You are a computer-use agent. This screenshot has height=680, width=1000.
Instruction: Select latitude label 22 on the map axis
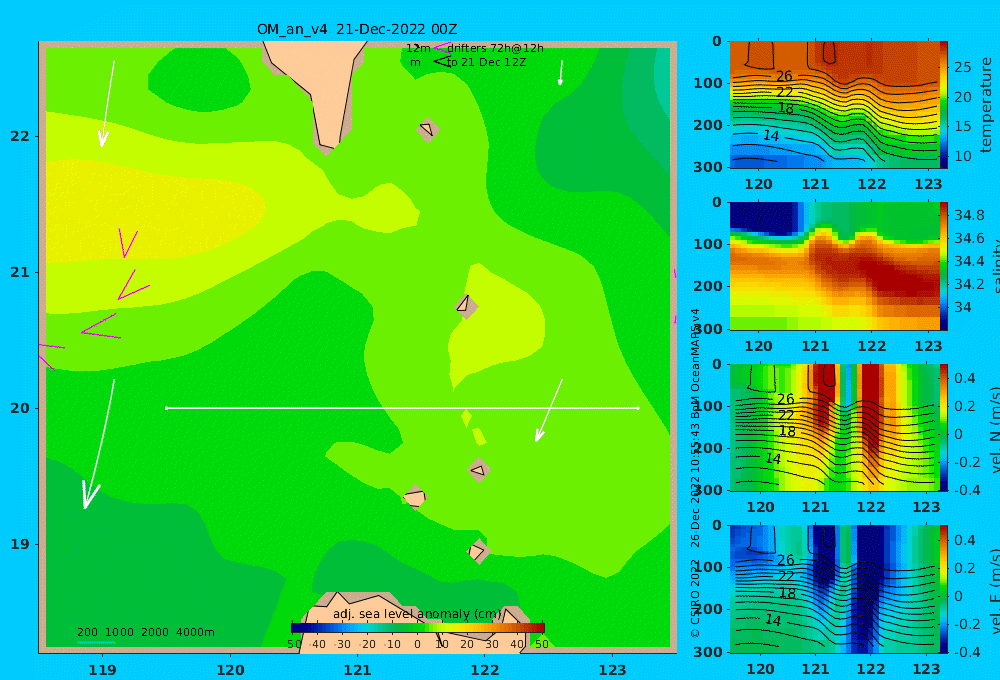pos(20,136)
